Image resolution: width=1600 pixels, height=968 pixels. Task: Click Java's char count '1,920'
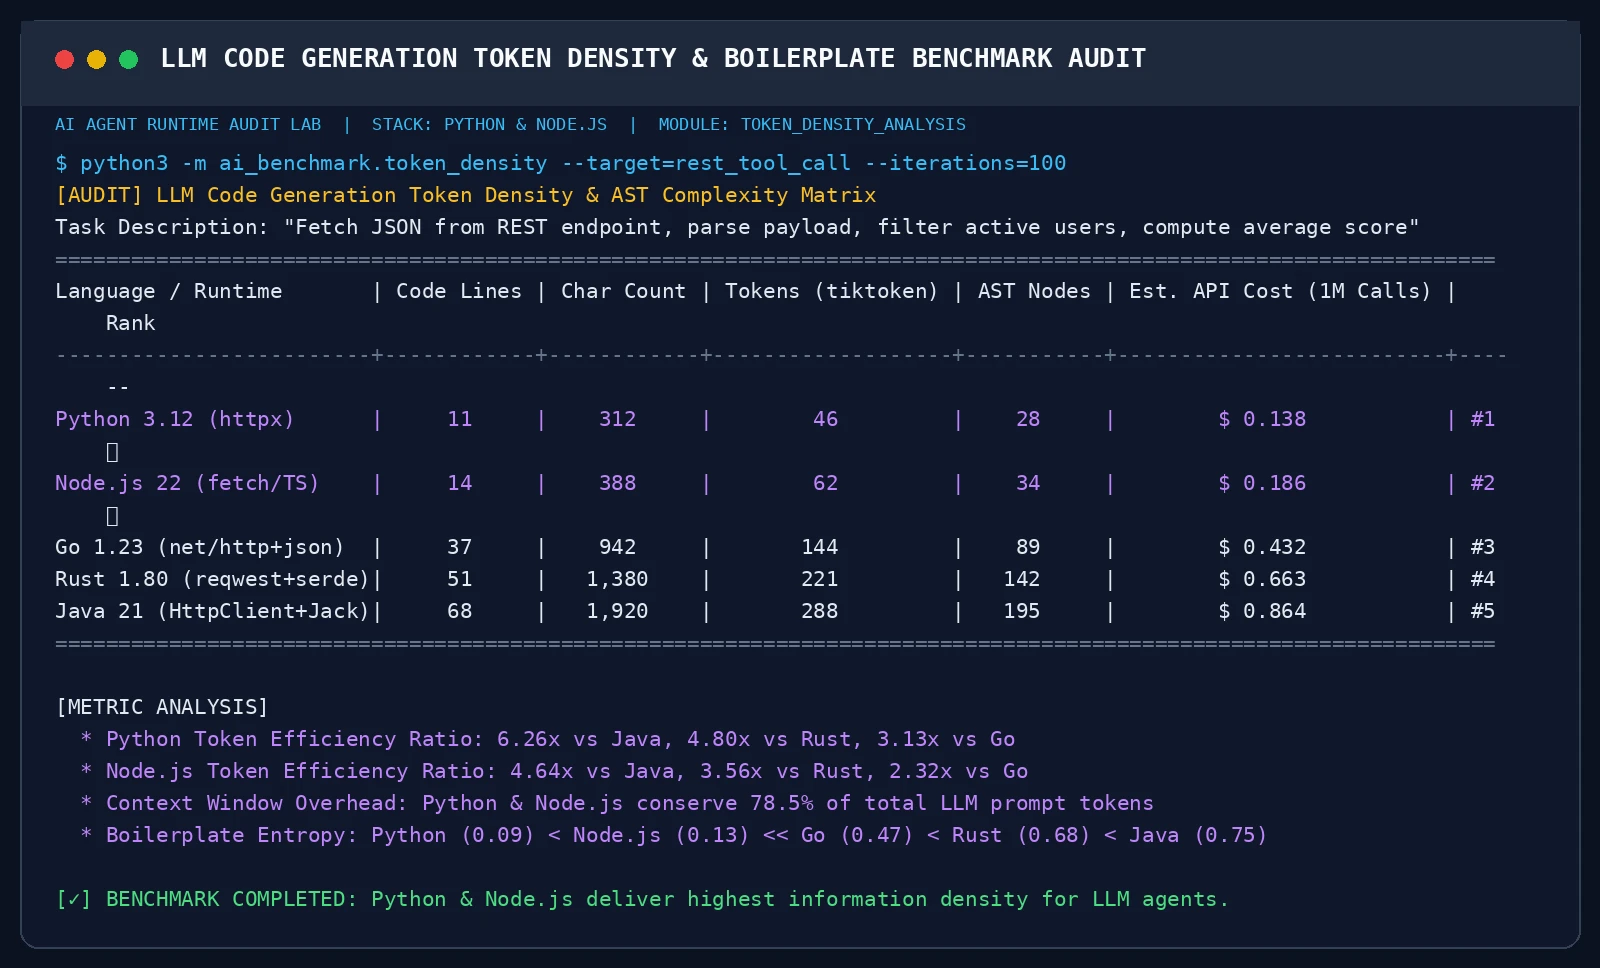[618, 611]
